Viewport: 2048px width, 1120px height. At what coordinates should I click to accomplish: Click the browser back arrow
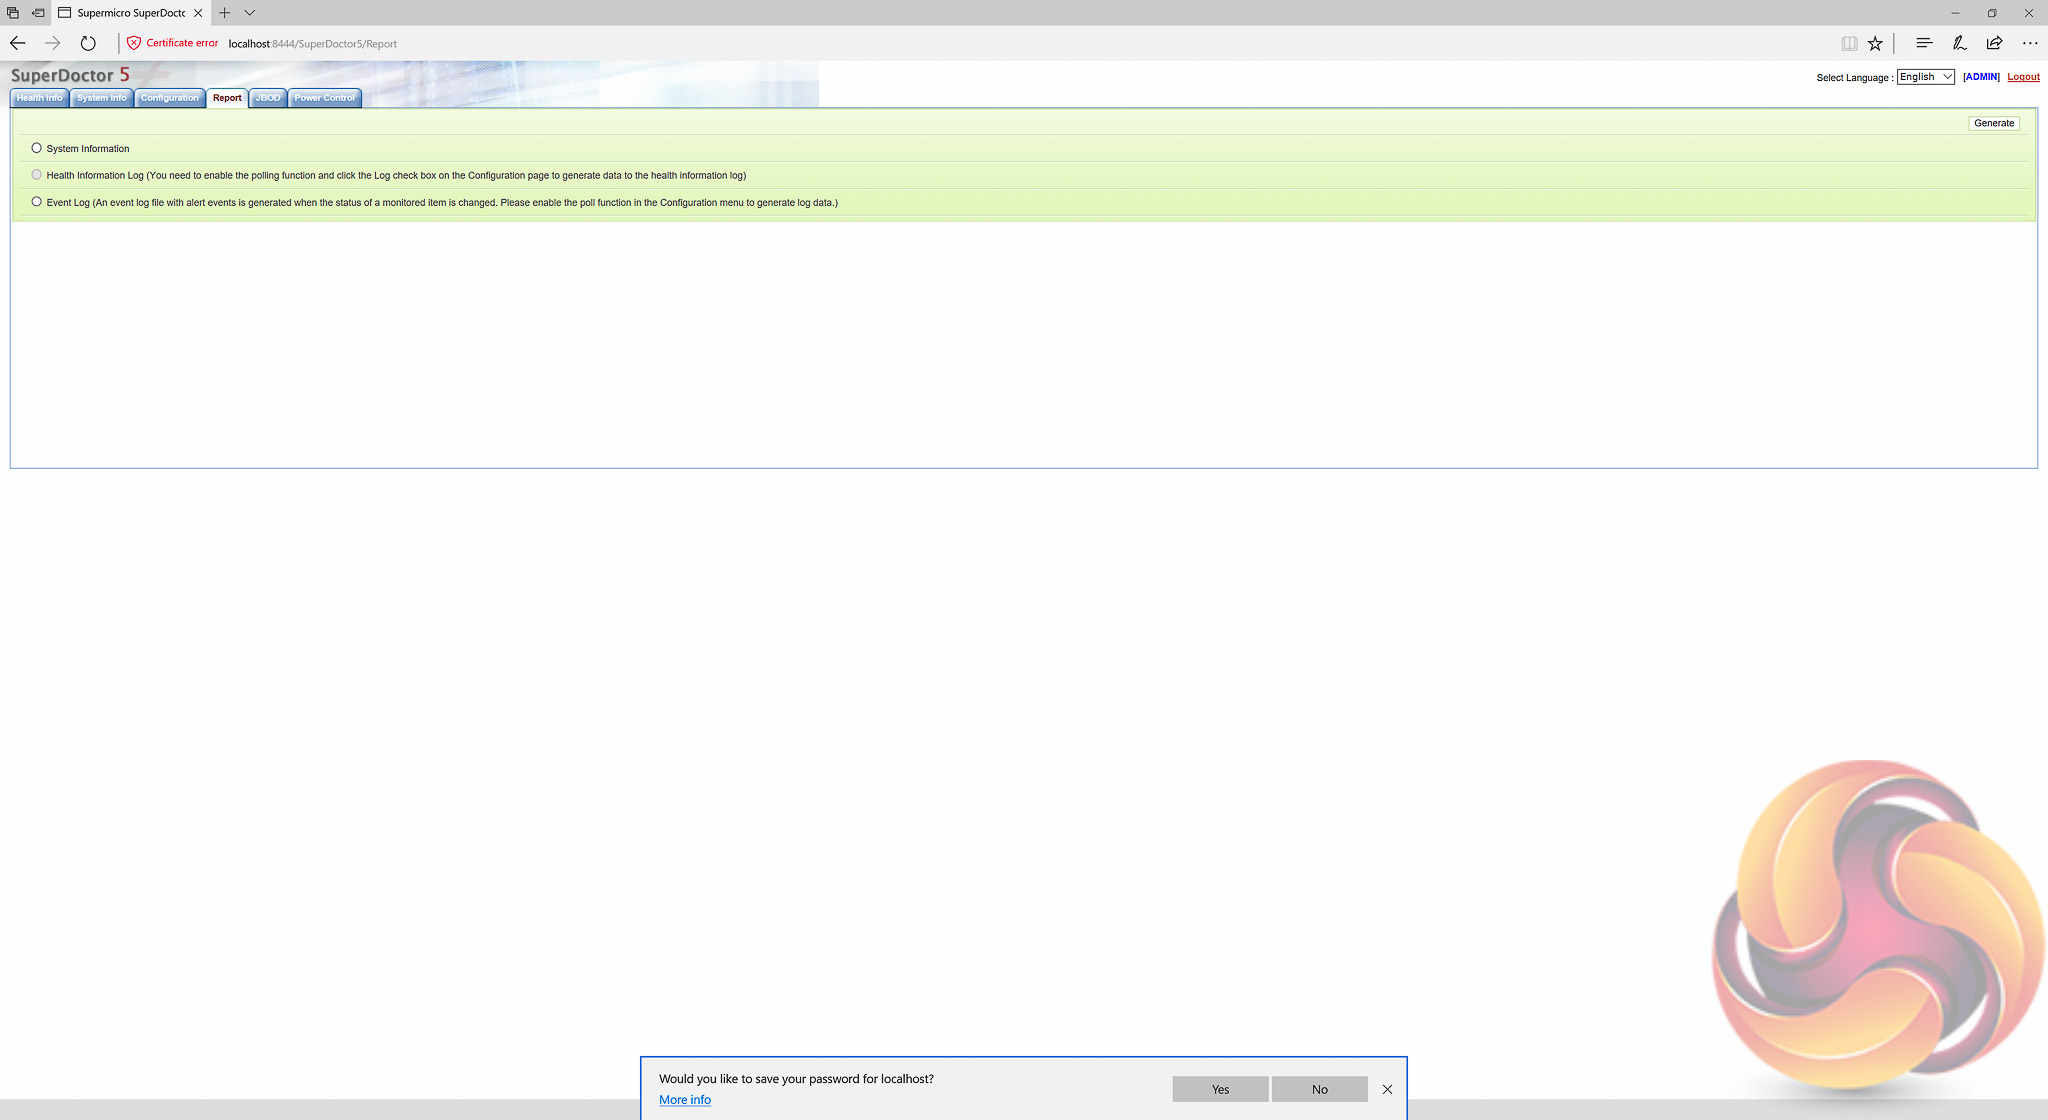pyautogui.click(x=17, y=43)
